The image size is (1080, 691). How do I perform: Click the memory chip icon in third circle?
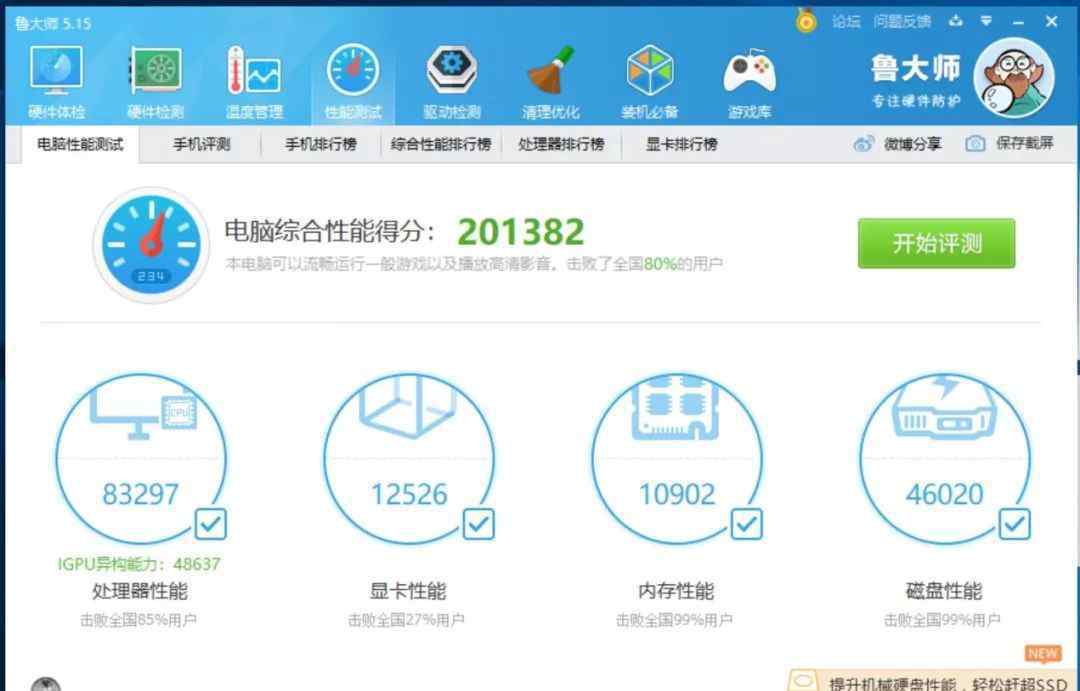[x=675, y=408]
